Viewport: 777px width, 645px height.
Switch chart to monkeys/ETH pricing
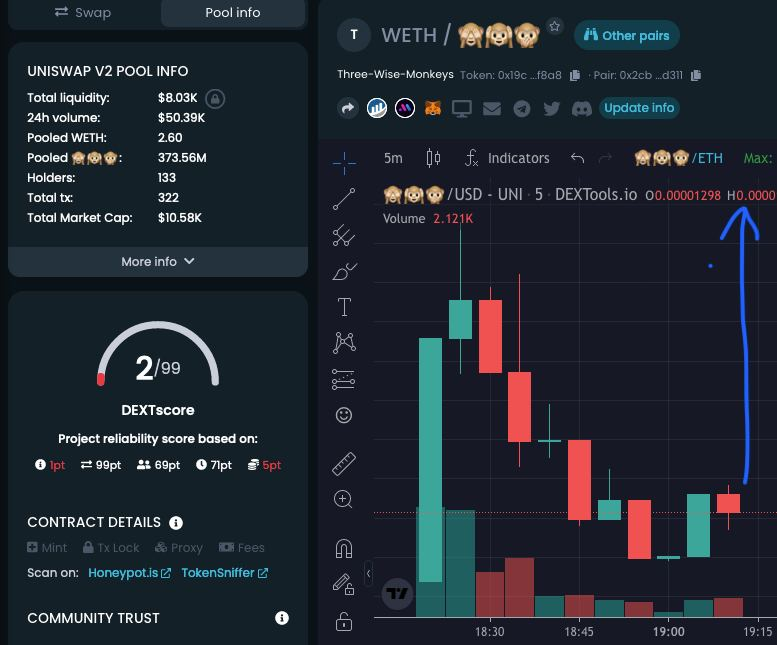tap(678, 158)
